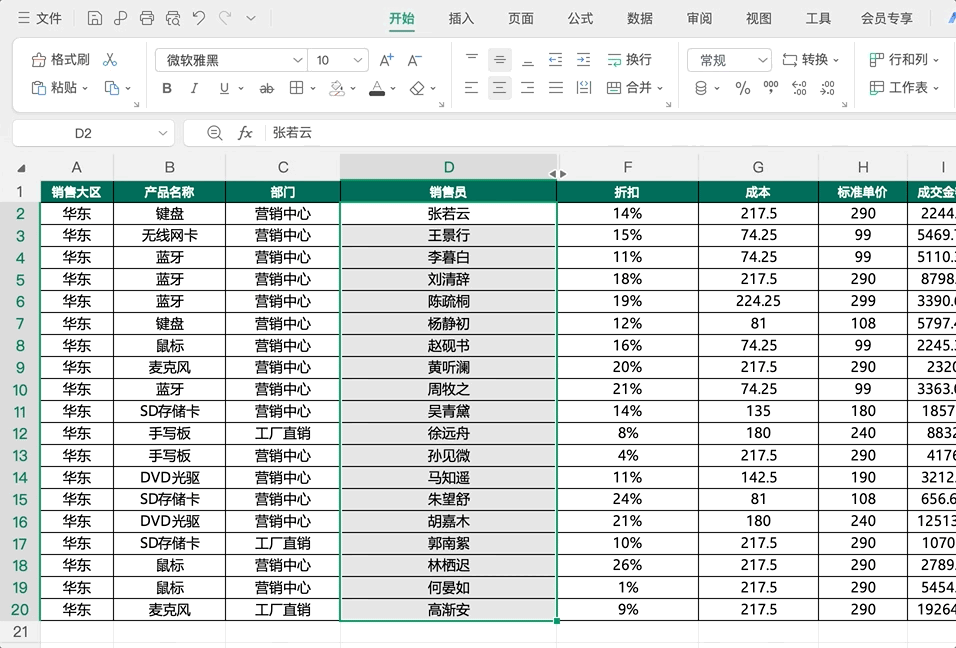956x648 pixels.
Task: Decrease indent icon
Action: (x=555, y=59)
